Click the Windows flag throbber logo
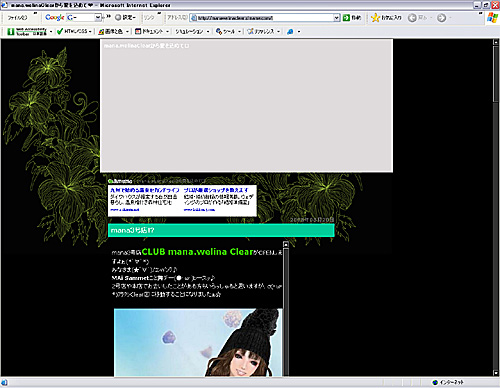Screen dimensions: 500x388 point(492,18)
